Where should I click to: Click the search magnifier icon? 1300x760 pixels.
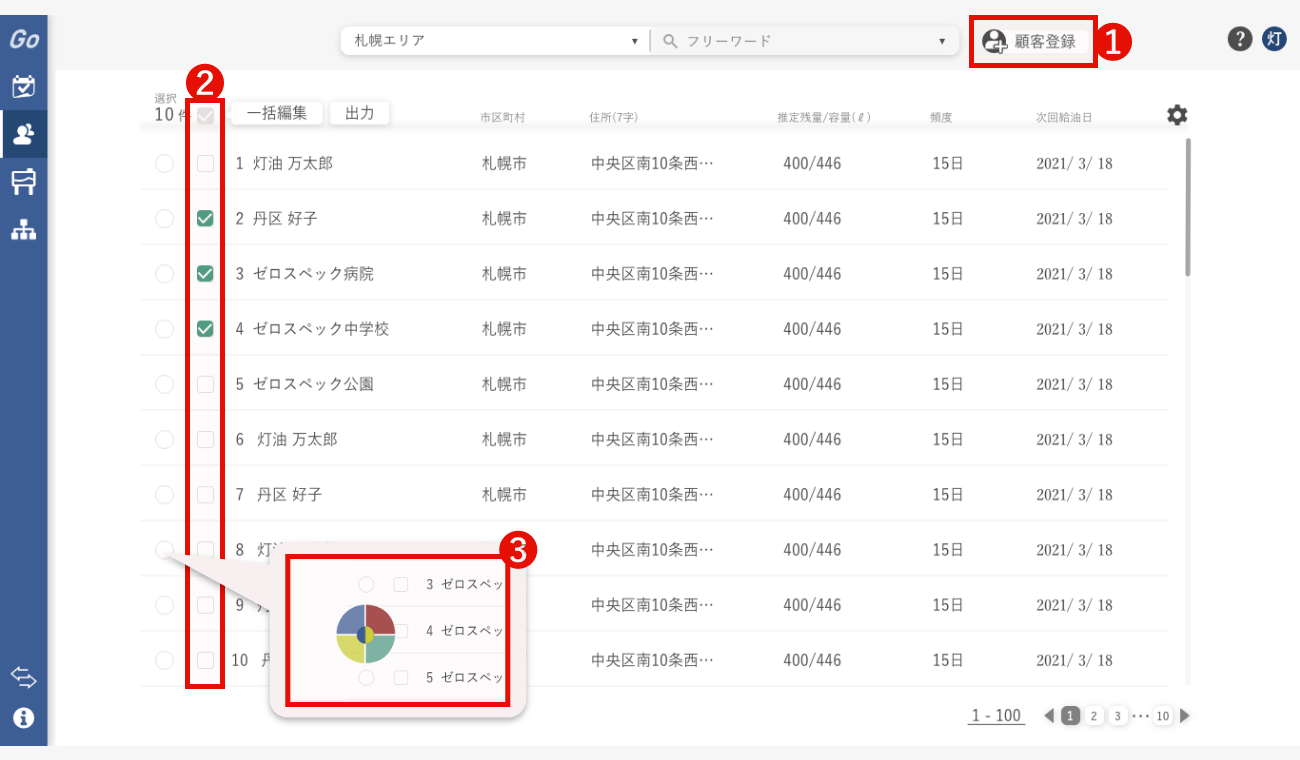(670, 41)
